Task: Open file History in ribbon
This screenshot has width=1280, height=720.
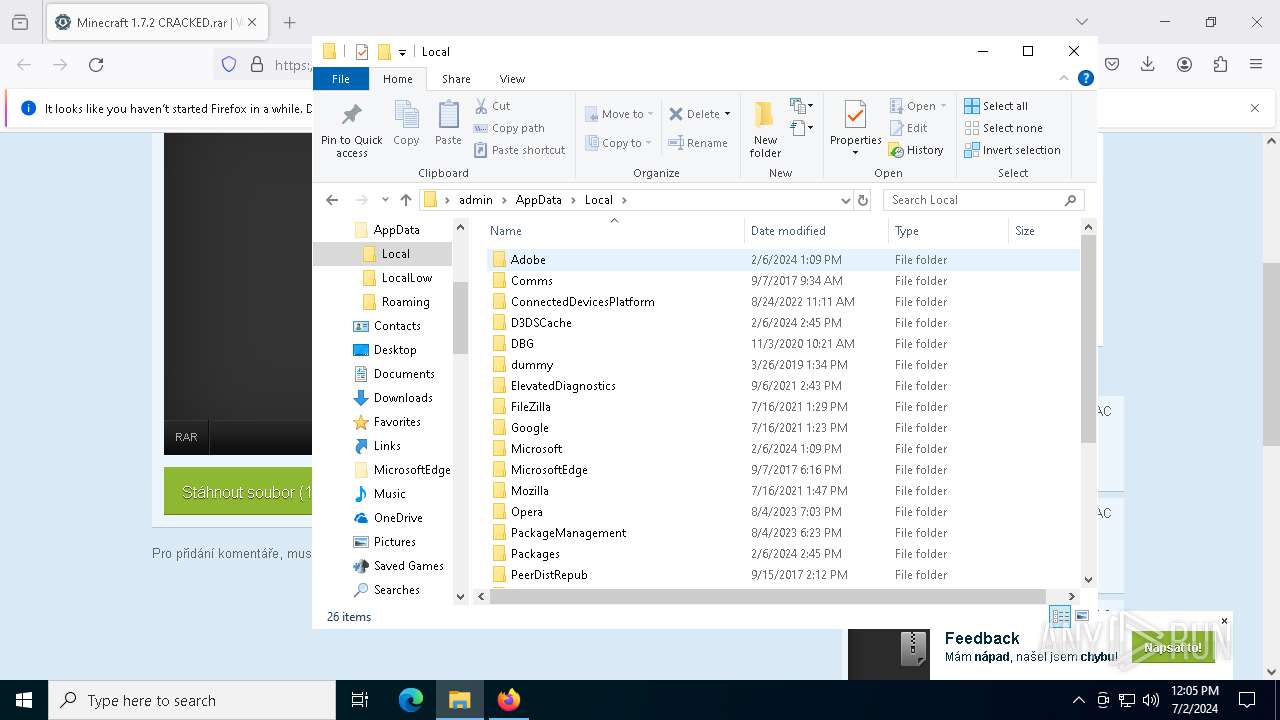Action: pyautogui.click(x=916, y=150)
